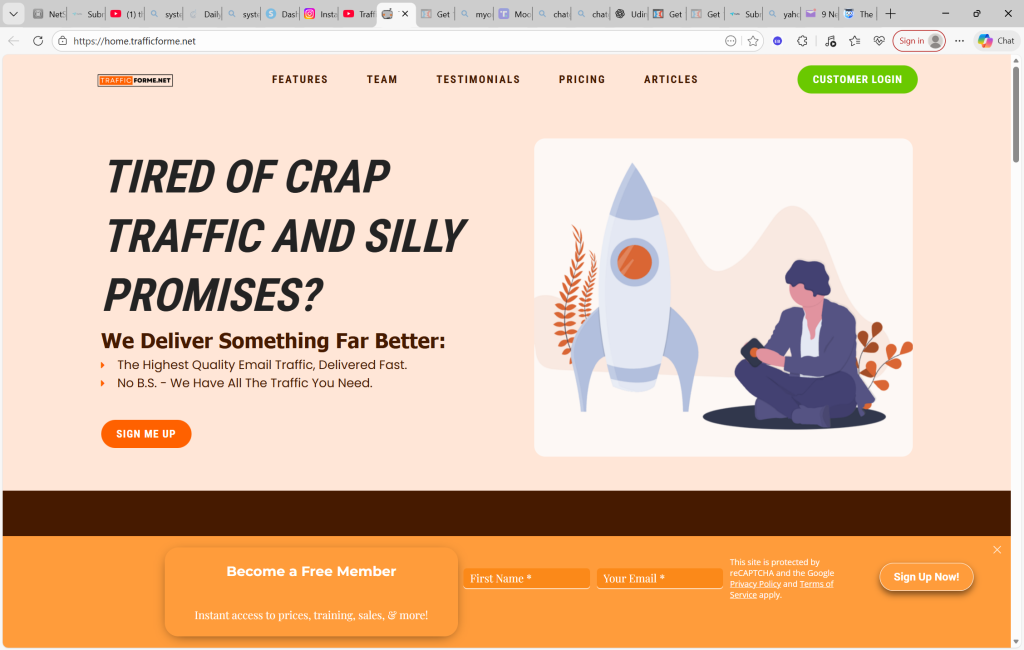Open the Testimonials nav item

click(x=478, y=80)
